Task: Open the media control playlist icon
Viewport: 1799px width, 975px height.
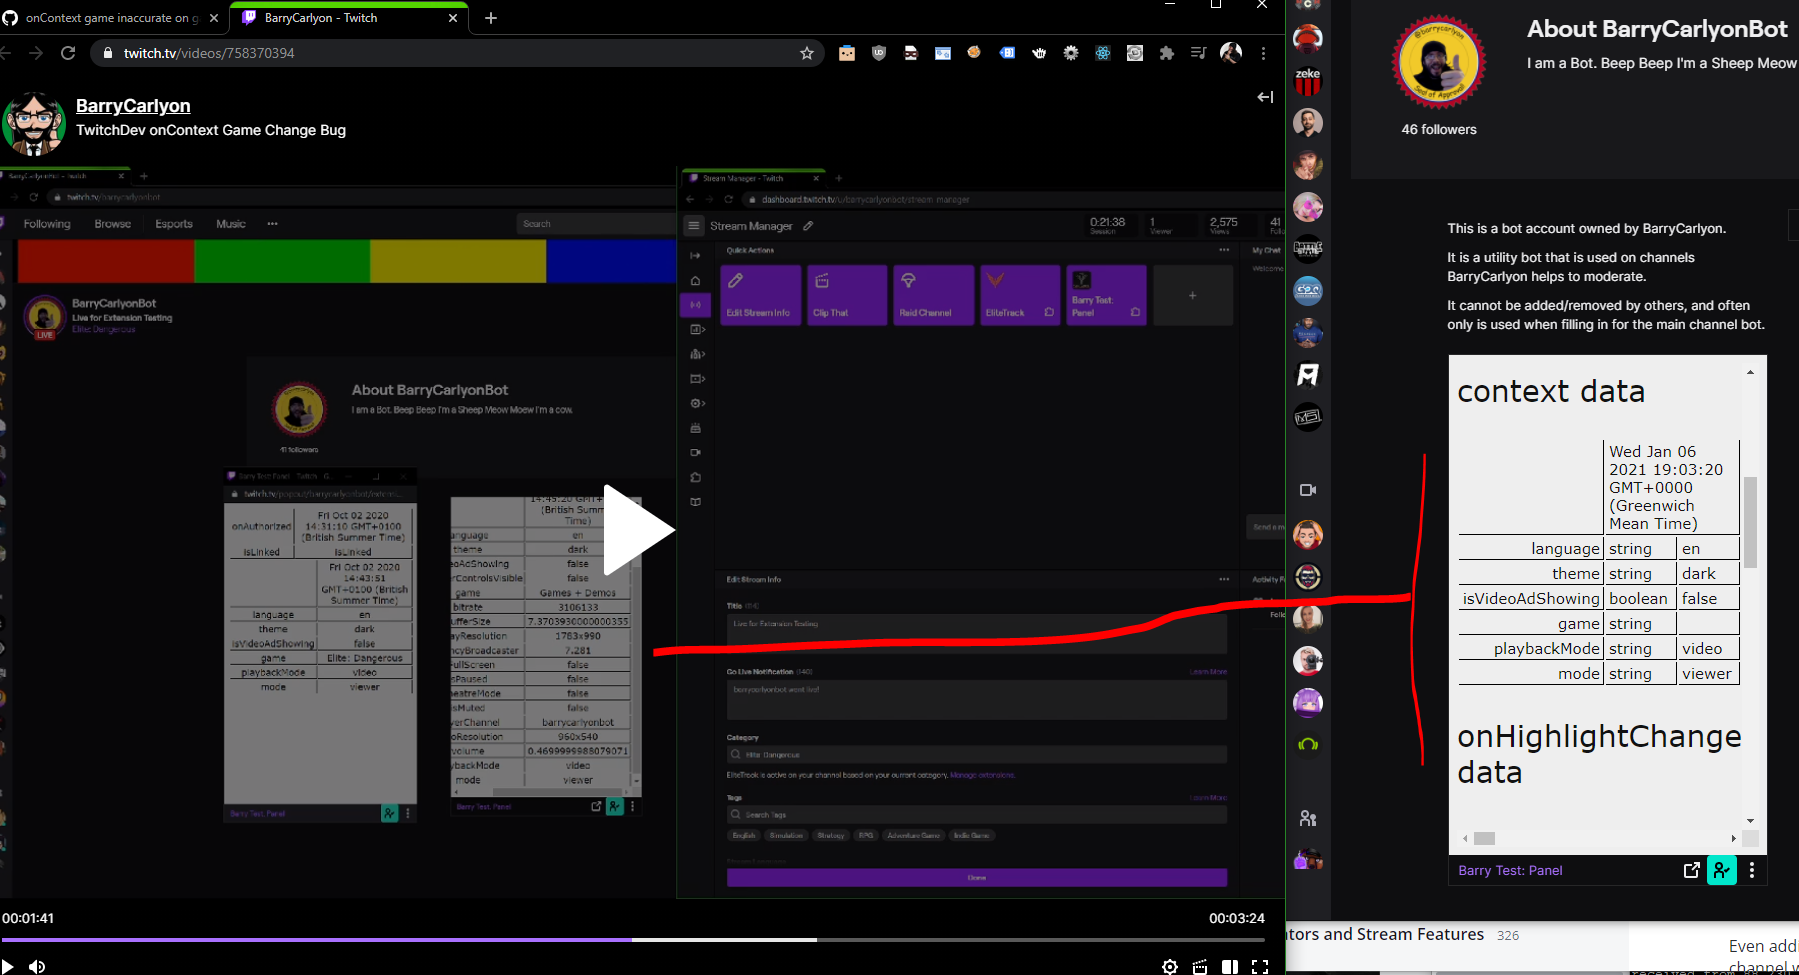Action: point(1199,53)
